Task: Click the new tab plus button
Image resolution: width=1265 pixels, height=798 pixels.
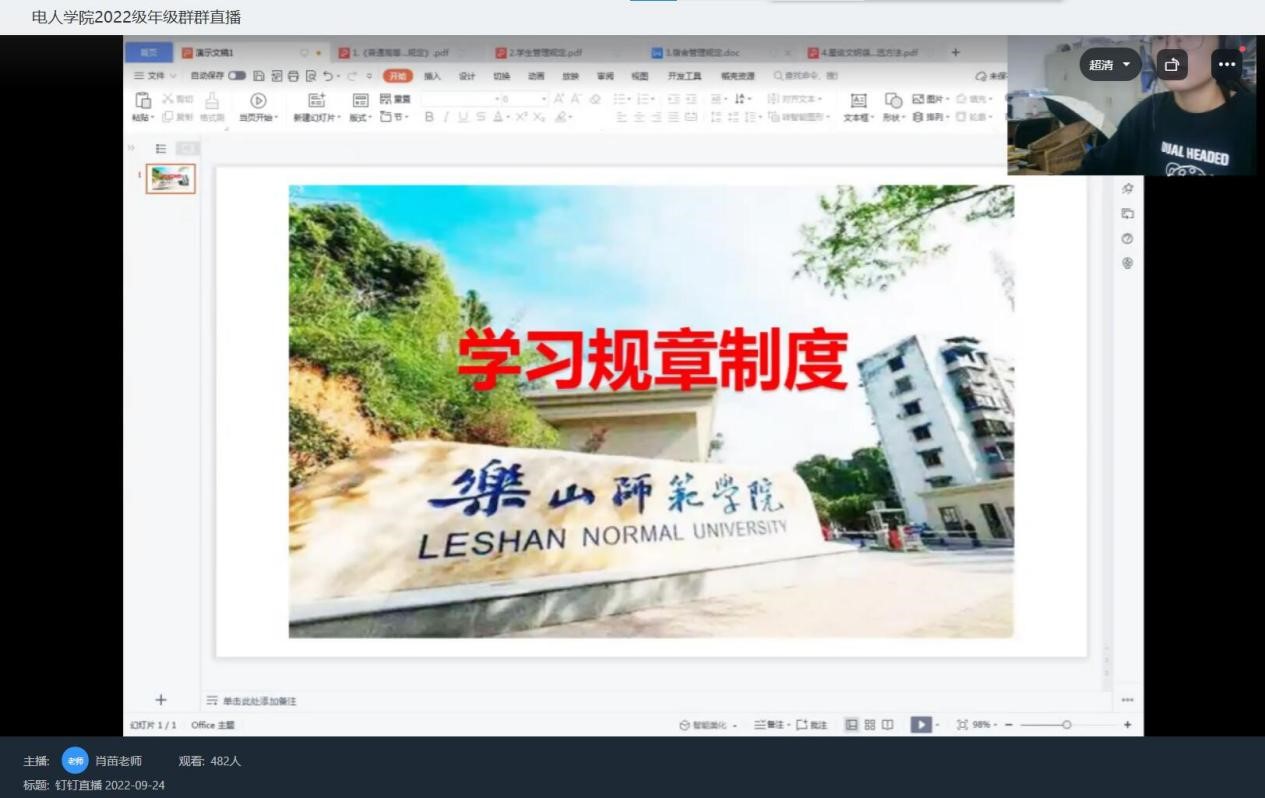Action: coord(955,53)
